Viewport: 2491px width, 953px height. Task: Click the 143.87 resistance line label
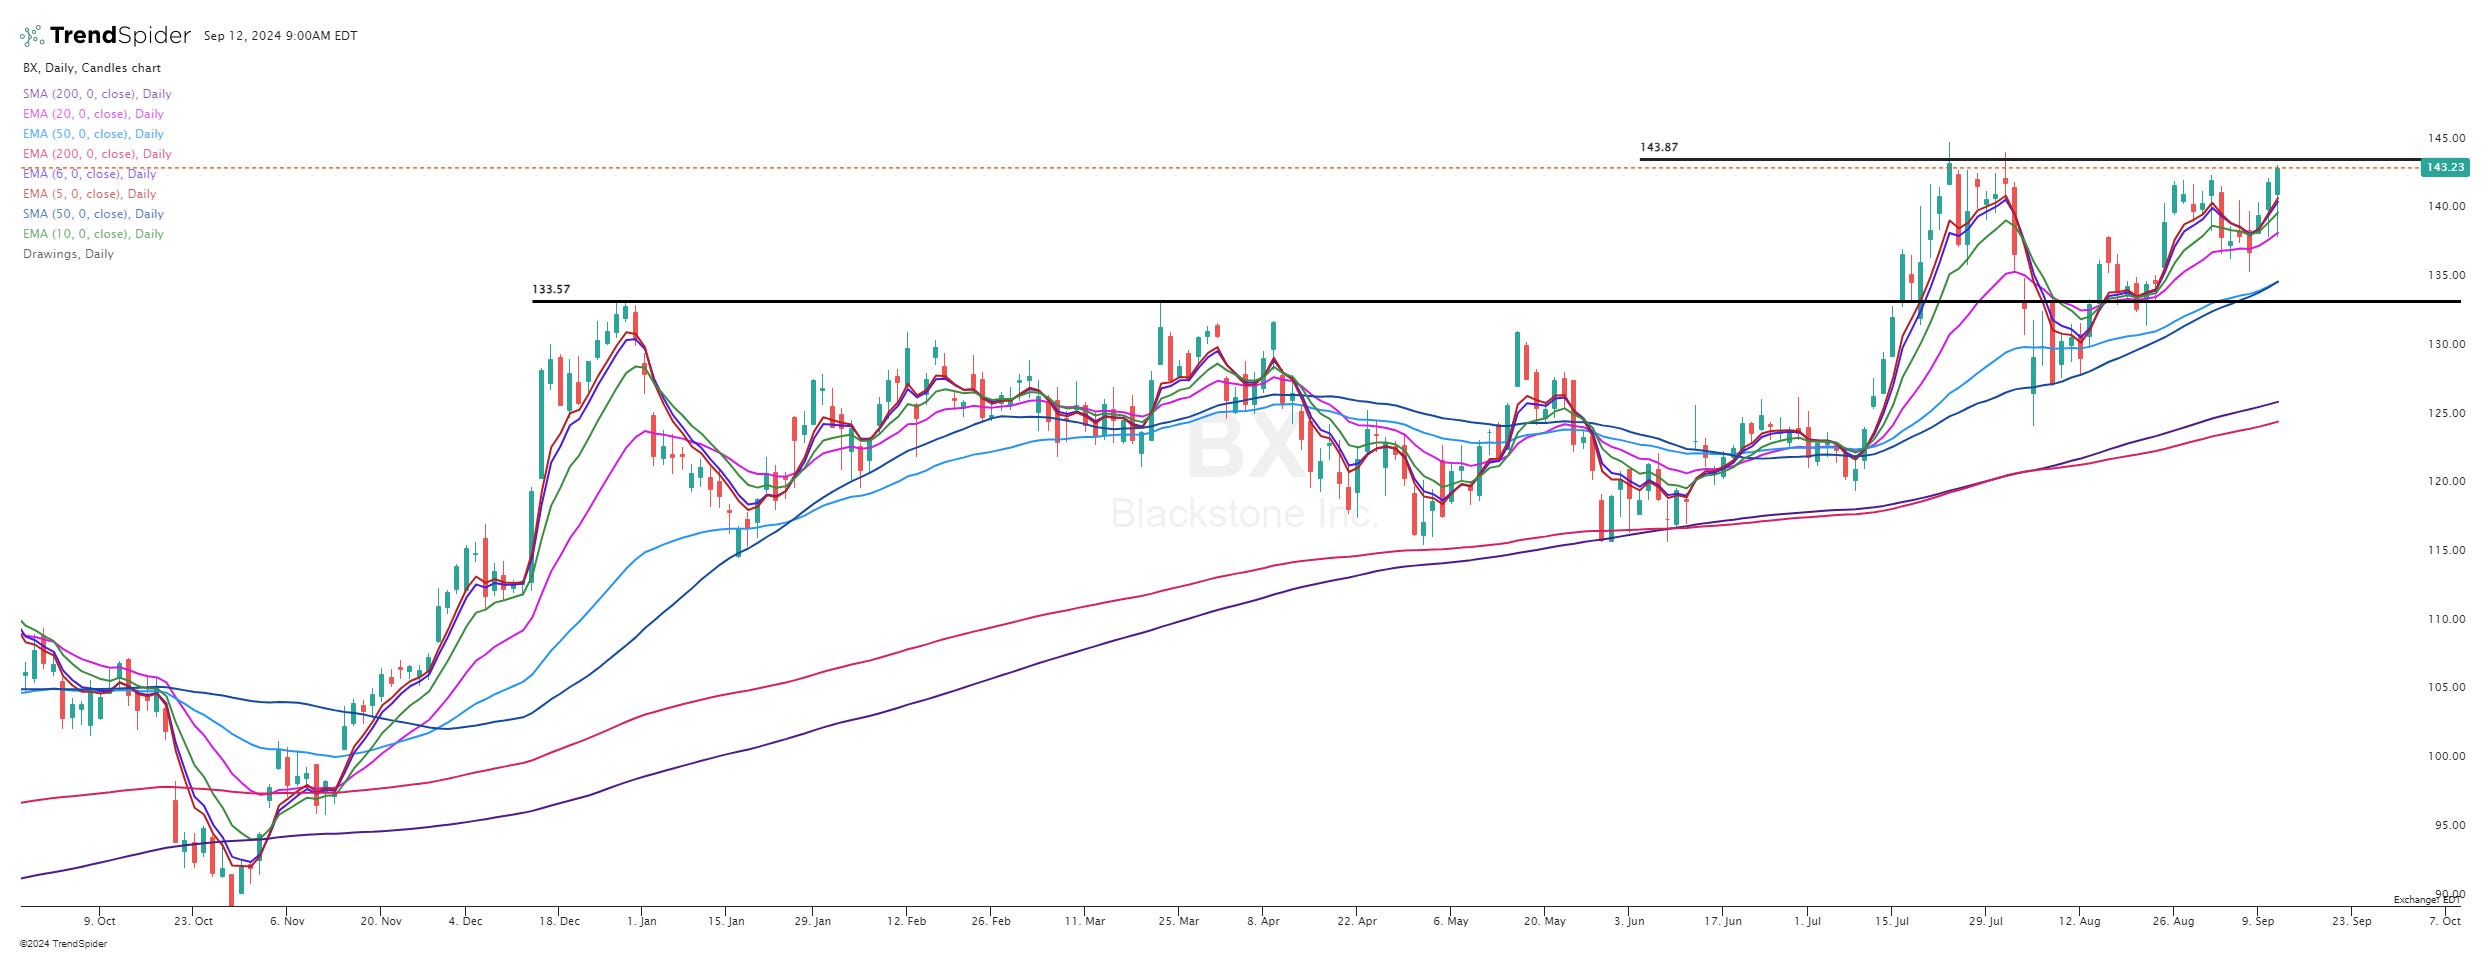click(x=1659, y=147)
